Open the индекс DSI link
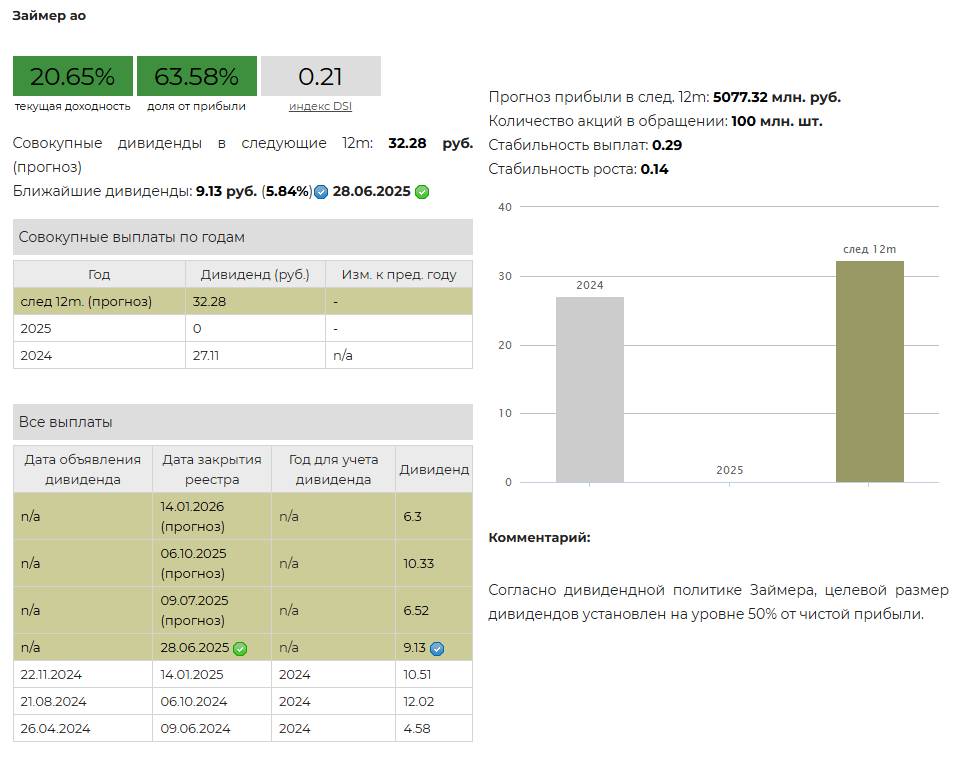Screen dimensions: 968x757 tap(320, 106)
